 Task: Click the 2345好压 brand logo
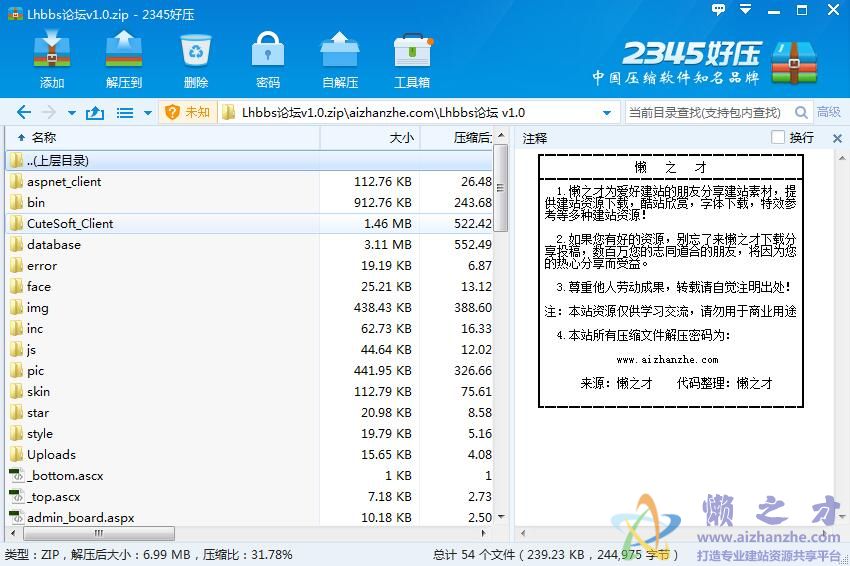click(705, 61)
